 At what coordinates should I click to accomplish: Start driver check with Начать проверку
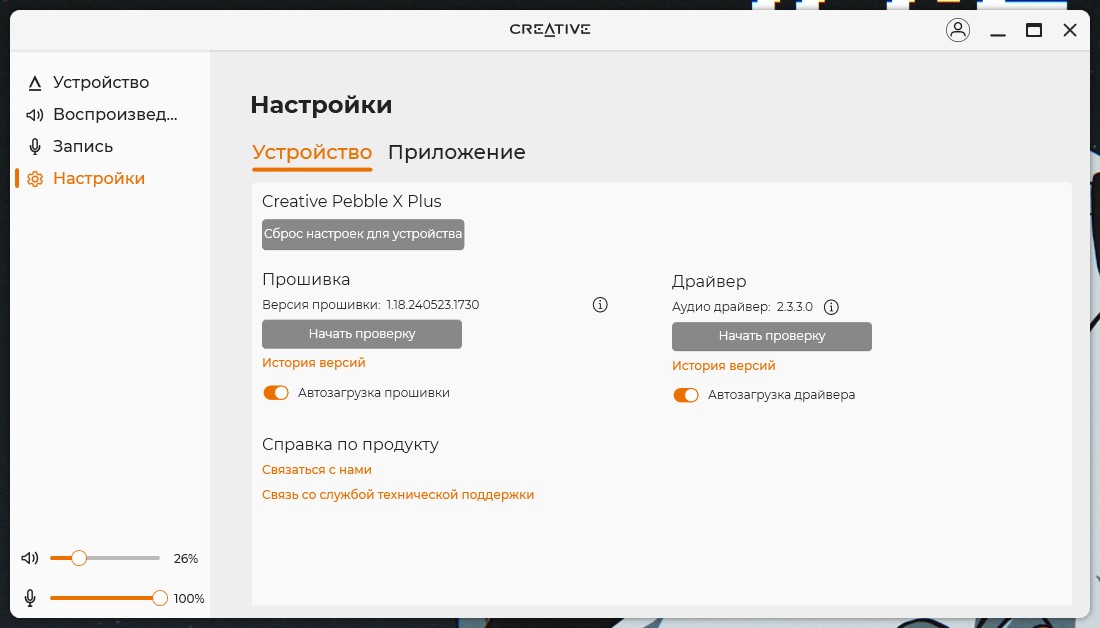point(772,337)
